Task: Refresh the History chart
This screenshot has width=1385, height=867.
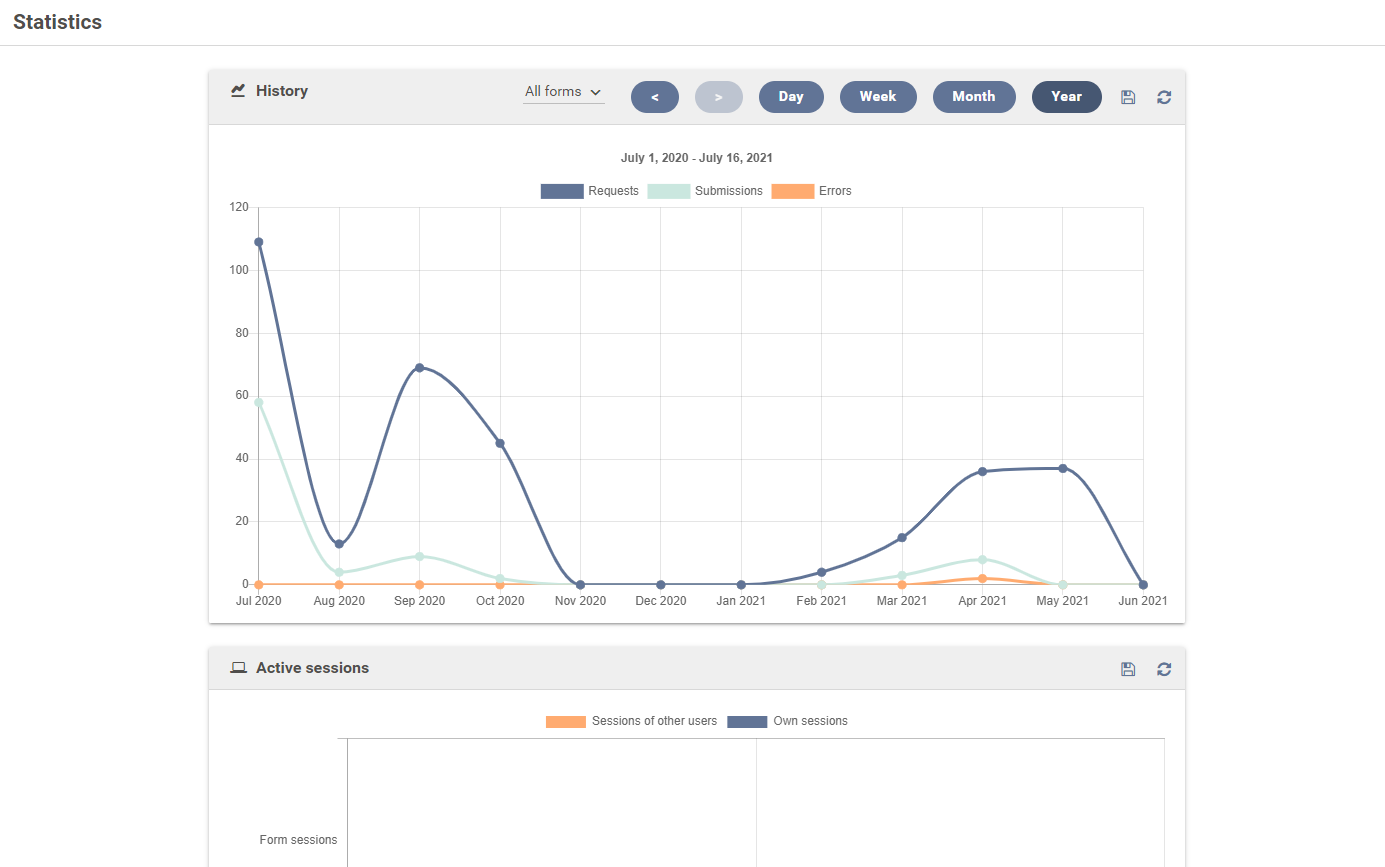Action: (1164, 97)
